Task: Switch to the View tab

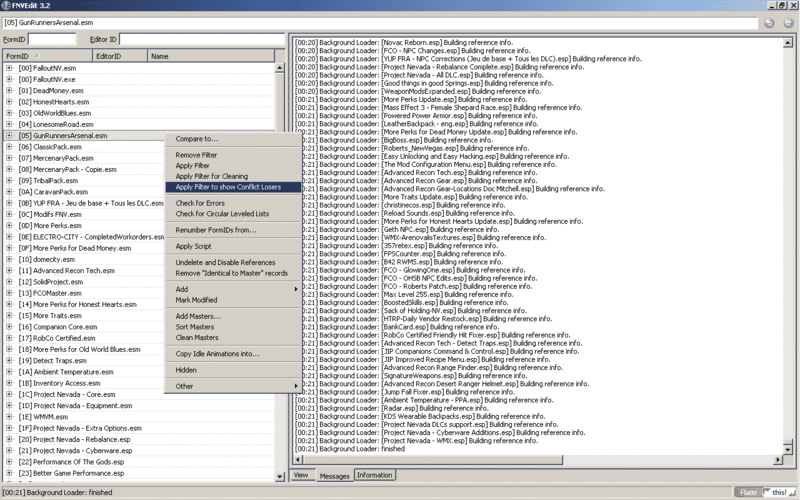Action: pos(301,475)
